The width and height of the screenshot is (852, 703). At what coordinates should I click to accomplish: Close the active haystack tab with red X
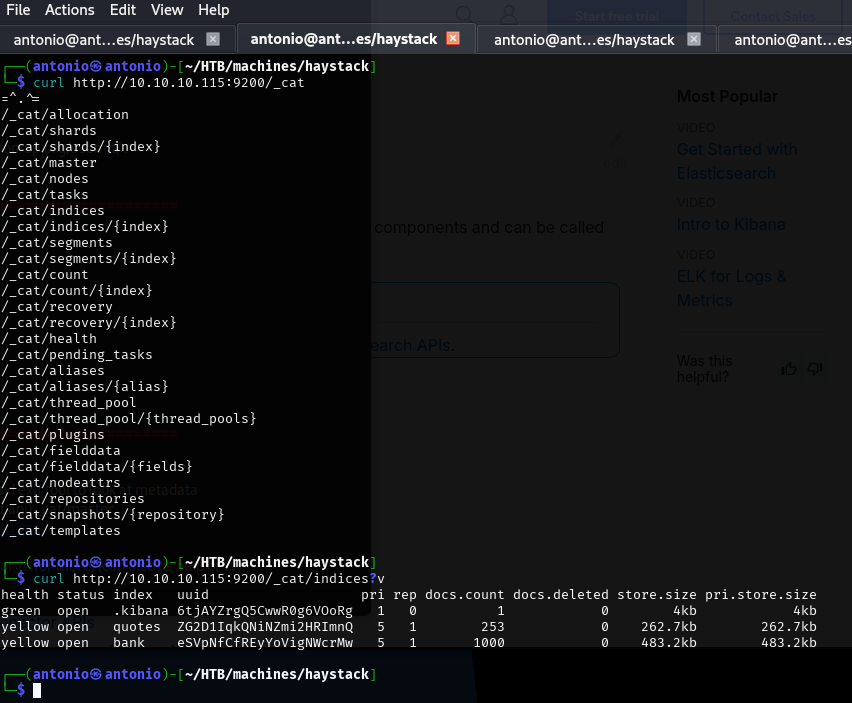[x=453, y=38]
